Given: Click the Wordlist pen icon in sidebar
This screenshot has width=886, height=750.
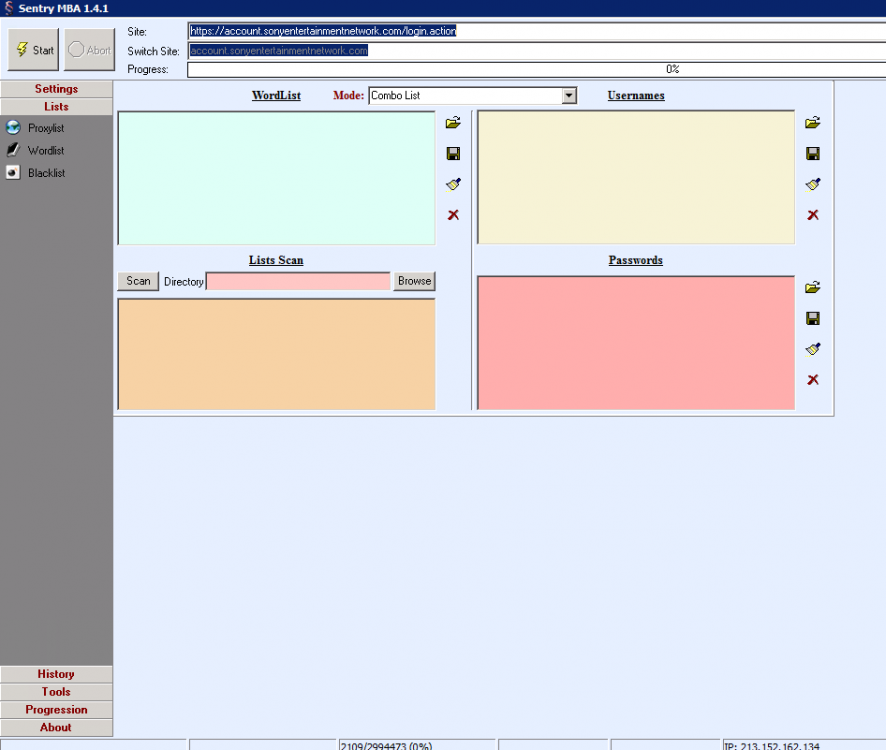Looking at the screenshot, I should [x=13, y=150].
